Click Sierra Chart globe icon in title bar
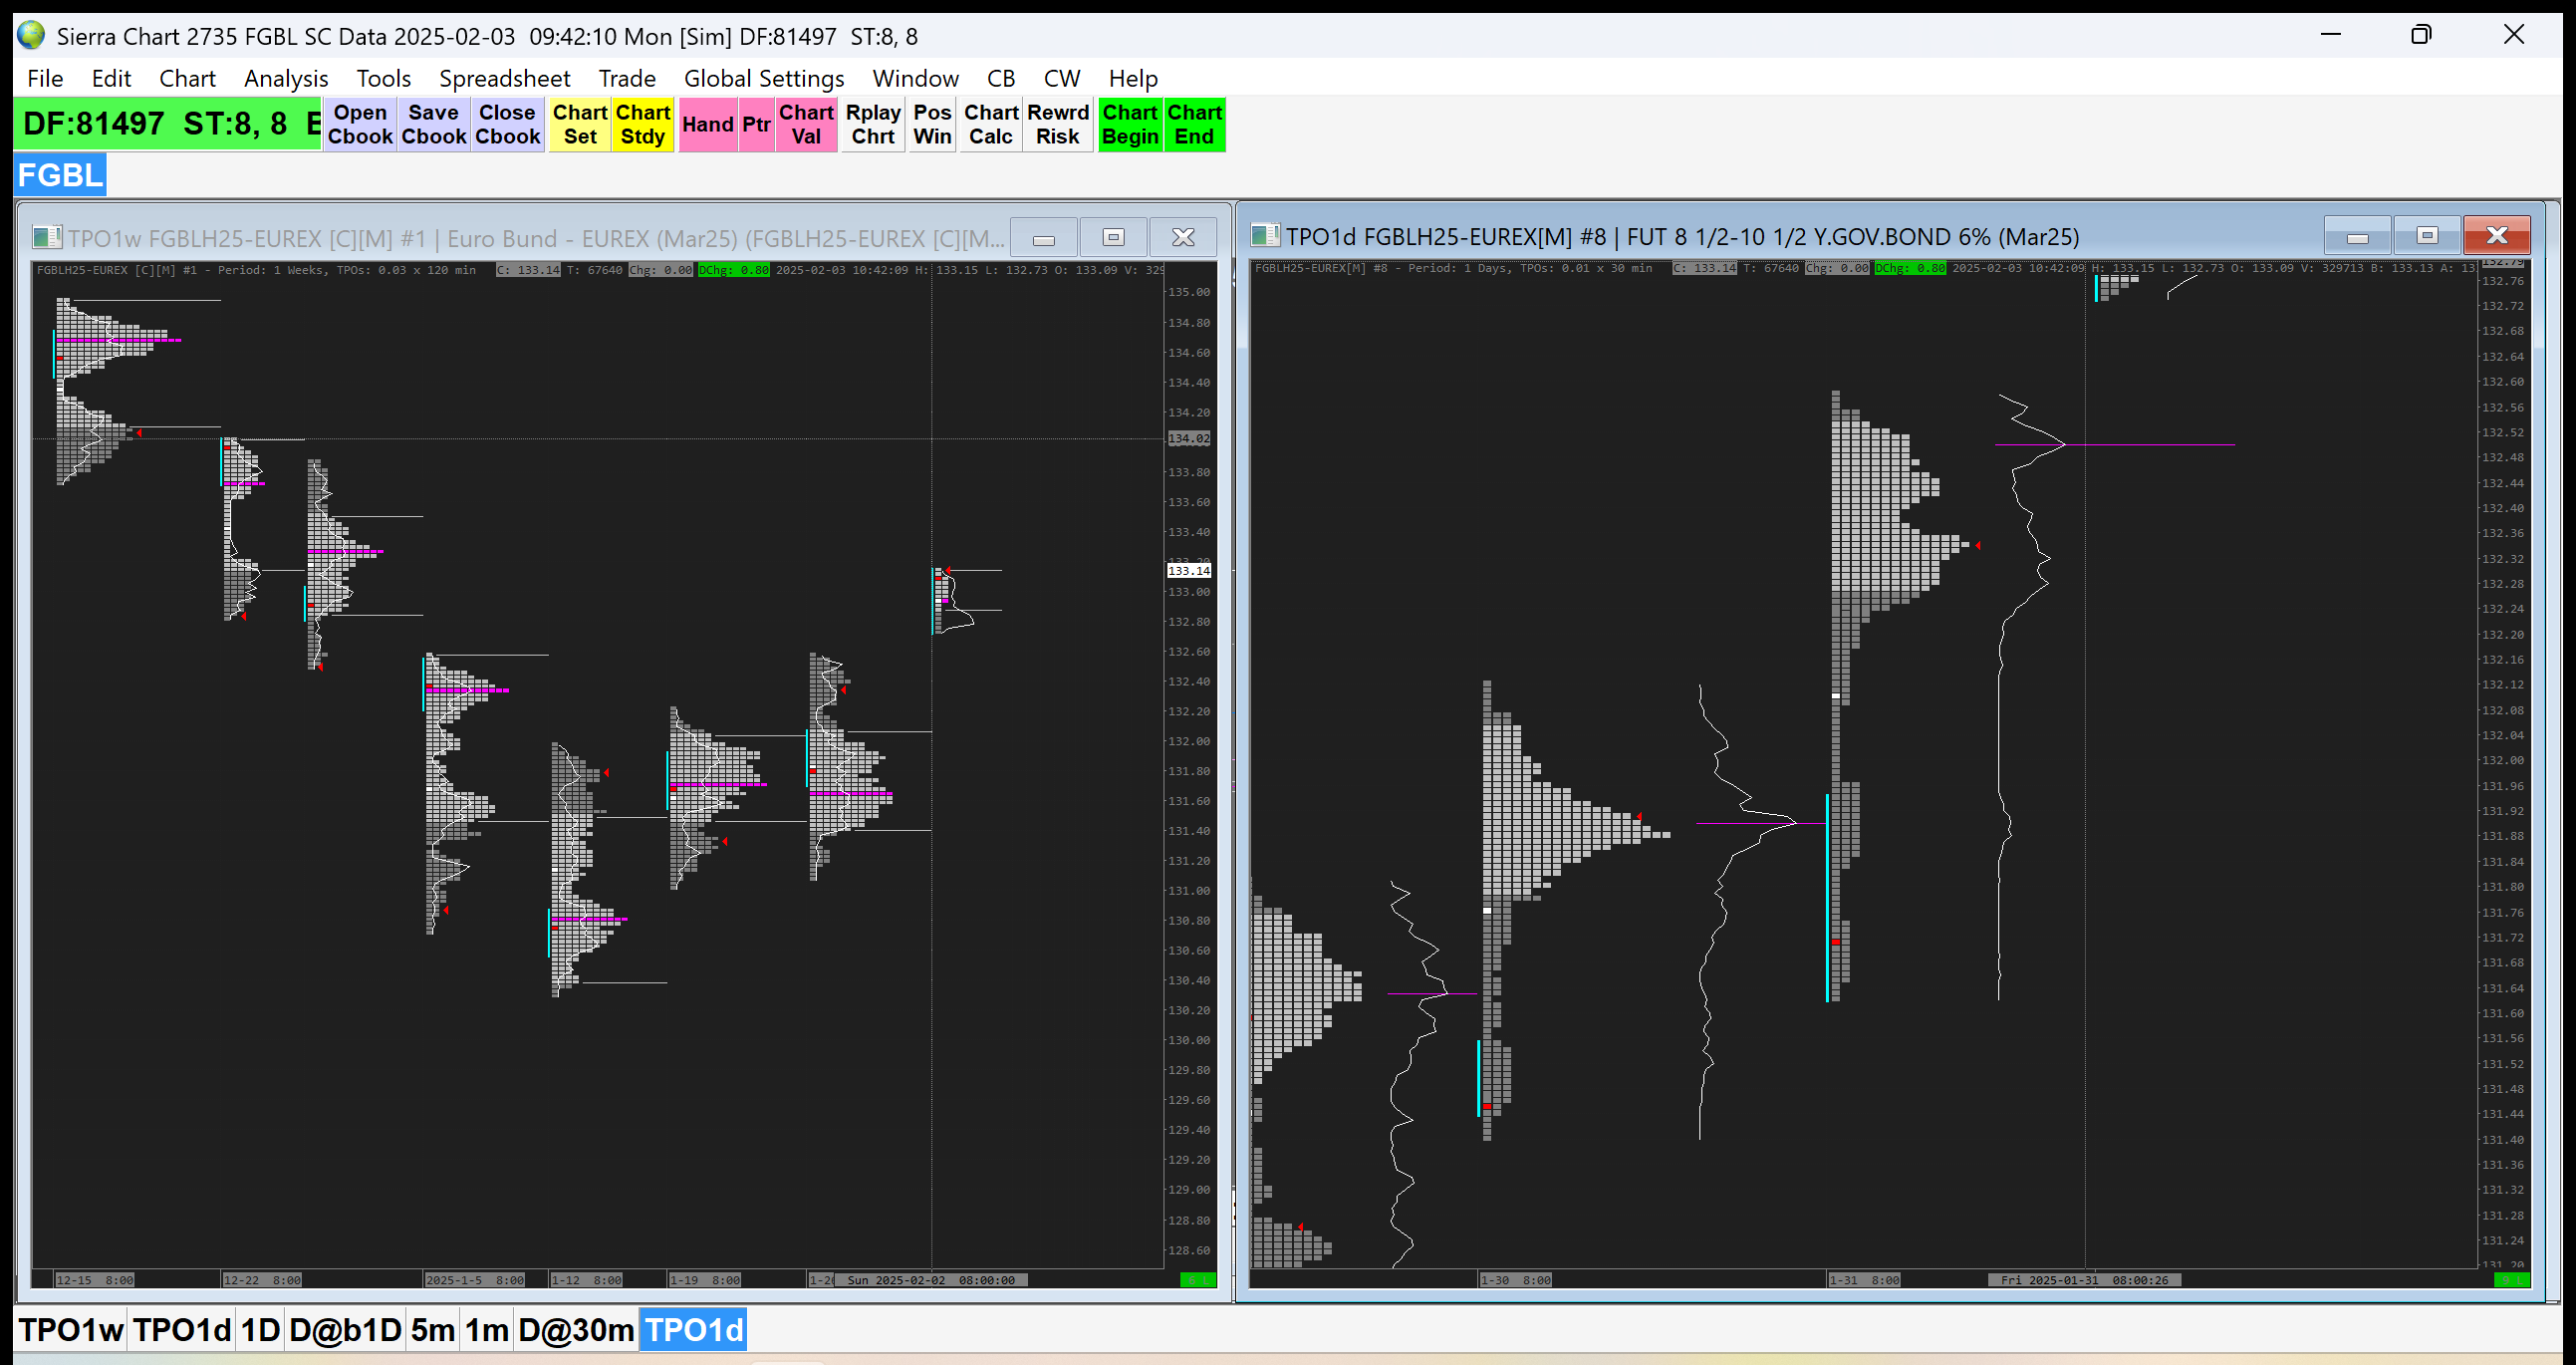 (31, 36)
